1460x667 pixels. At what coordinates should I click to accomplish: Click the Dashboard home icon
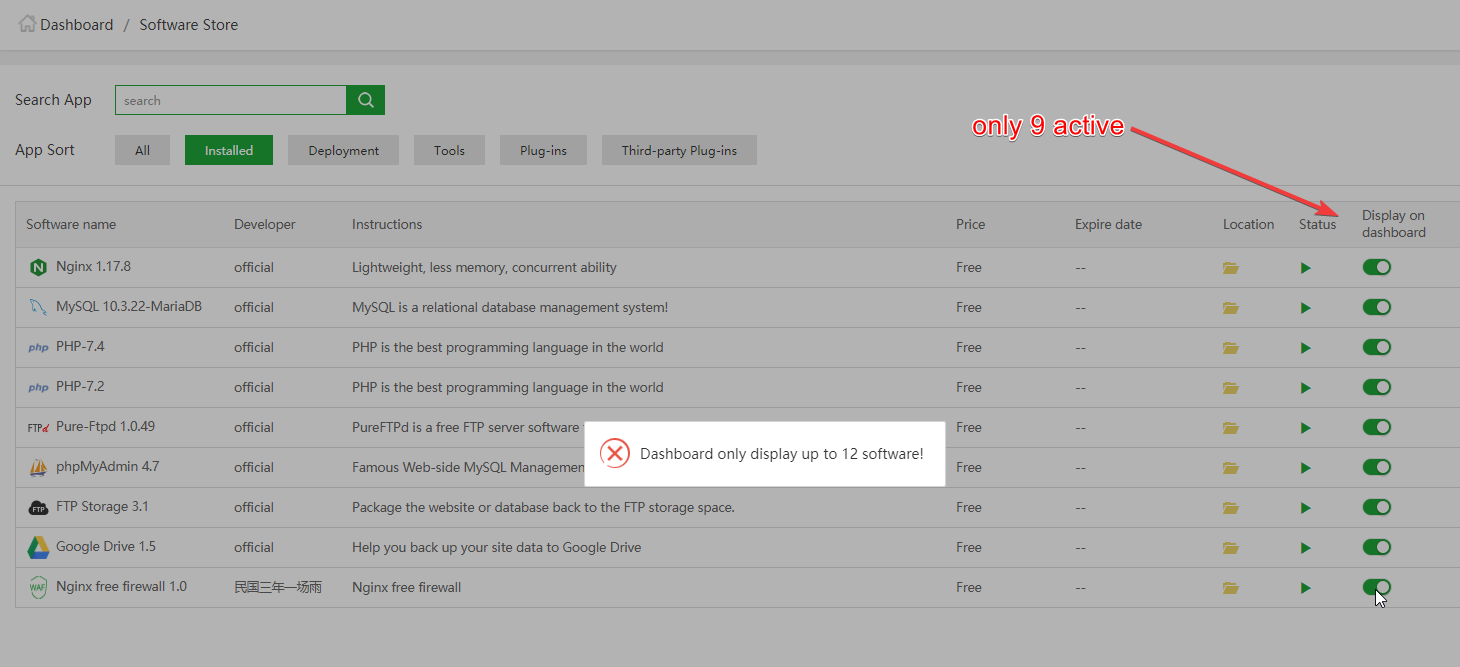(28, 23)
